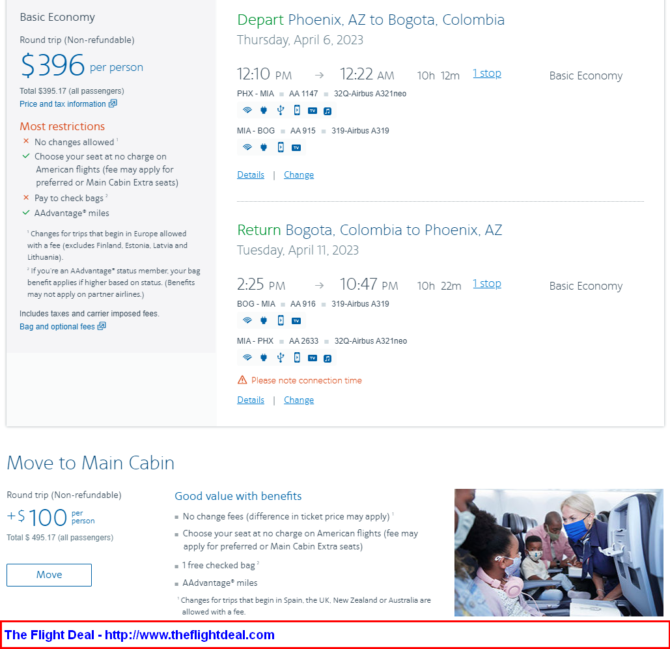This screenshot has height=649, width=670.
Task: Click the 'Move to Main Cabin' heading
Action: tap(91, 463)
